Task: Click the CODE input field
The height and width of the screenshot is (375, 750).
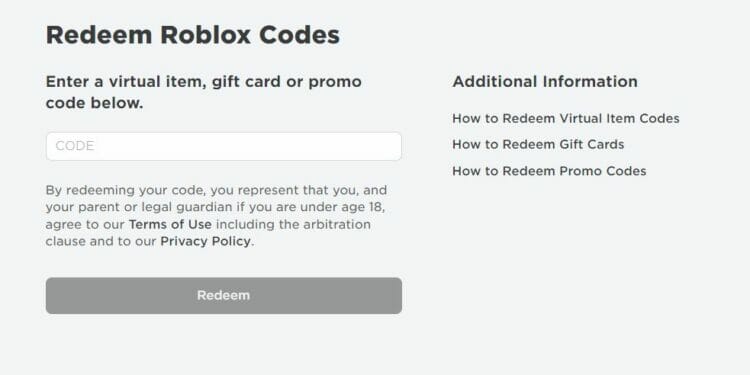Action: tap(224, 146)
